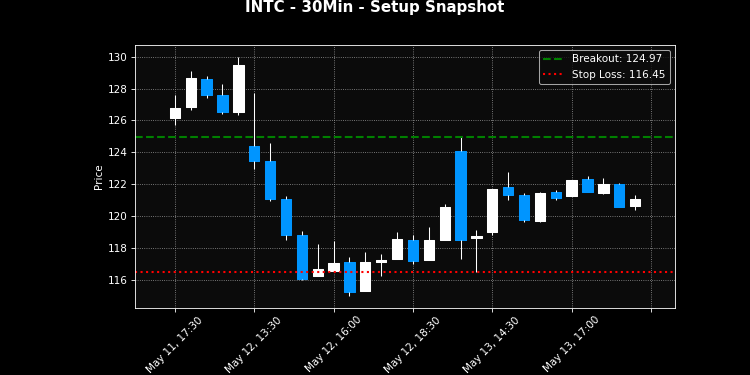Click the 116 price tick label
Screen dimensions: 750x375
[x=118, y=280]
